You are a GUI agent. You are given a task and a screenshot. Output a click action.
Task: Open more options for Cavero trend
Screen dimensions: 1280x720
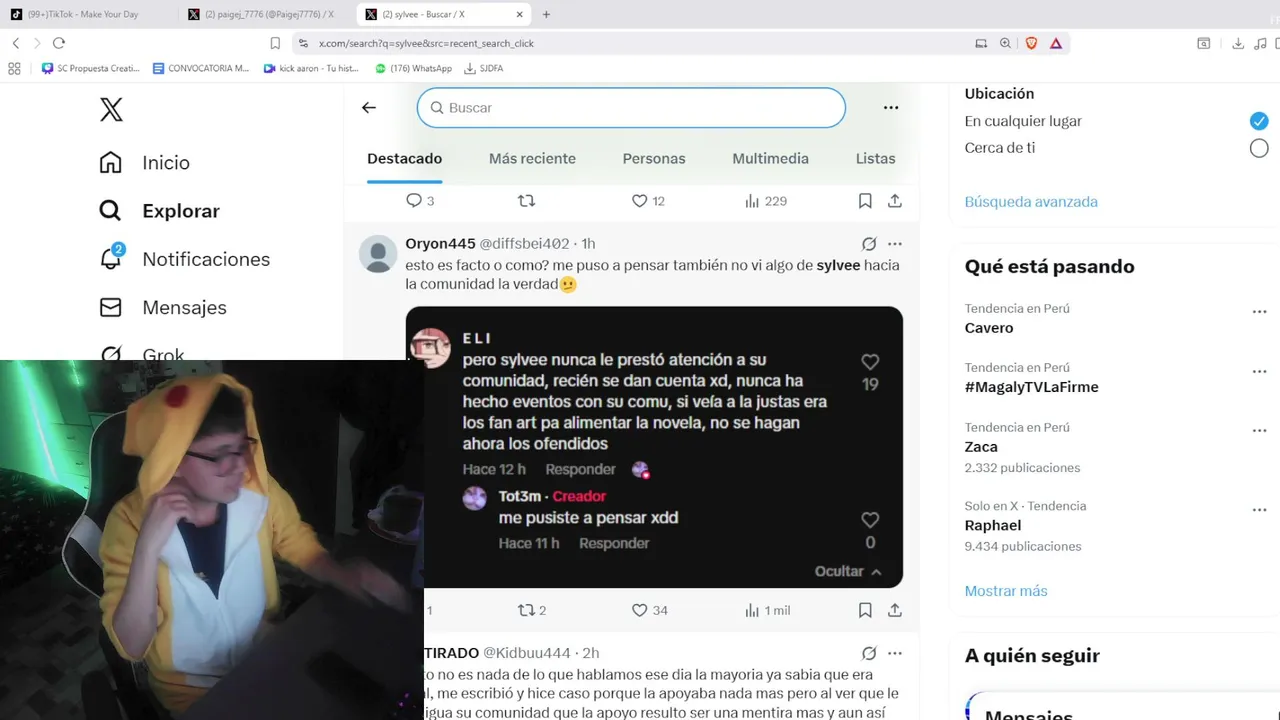click(x=1260, y=312)
